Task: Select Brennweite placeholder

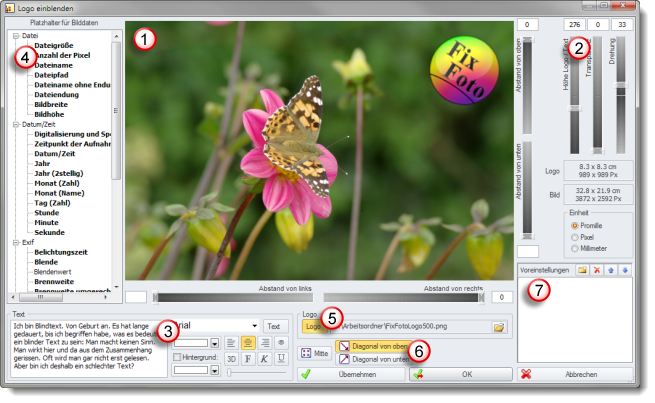Action: pos(54,282)
